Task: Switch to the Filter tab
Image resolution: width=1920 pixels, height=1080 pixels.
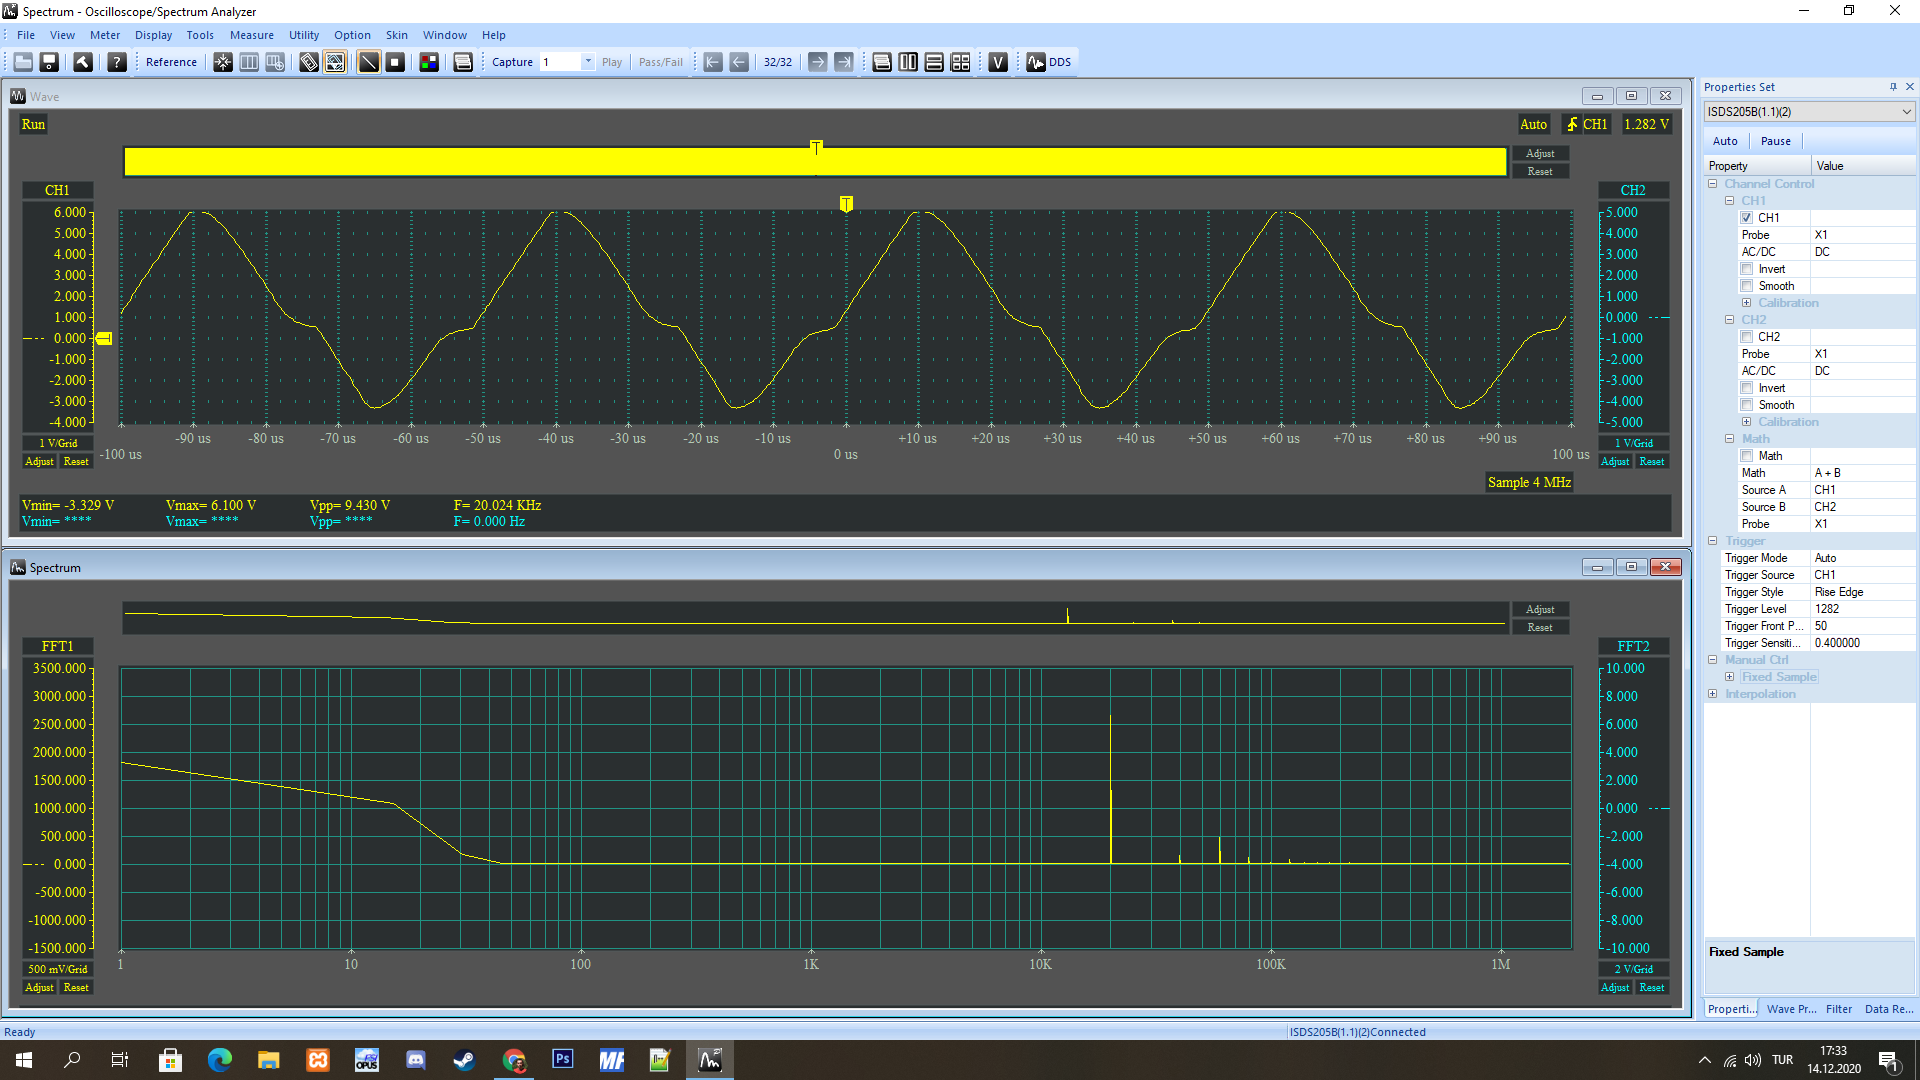Action: 1839,1009
